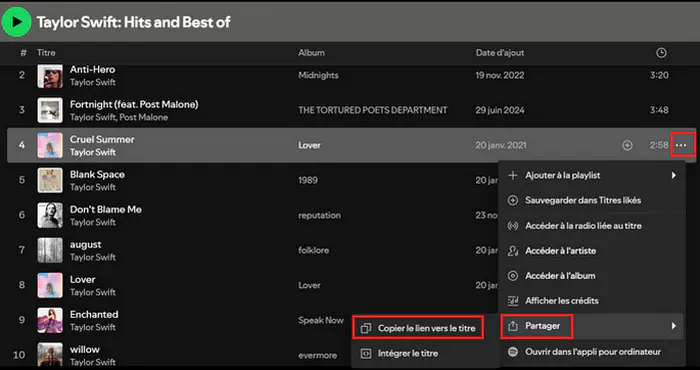This screenshot has height=370, width=700.
Task: Open Cruel Summer track title
Action: 102,139
